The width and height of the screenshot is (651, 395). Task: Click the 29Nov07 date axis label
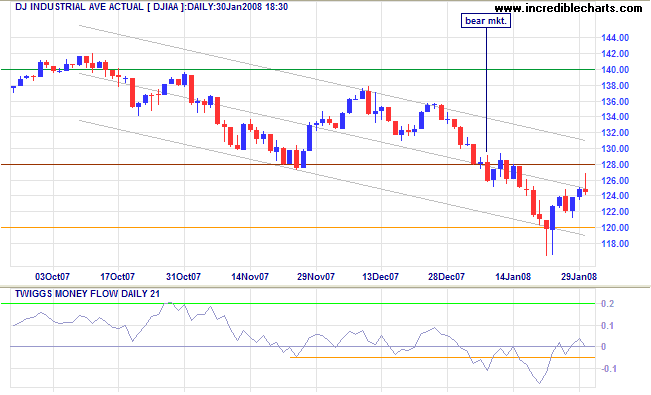coord(316,277)
